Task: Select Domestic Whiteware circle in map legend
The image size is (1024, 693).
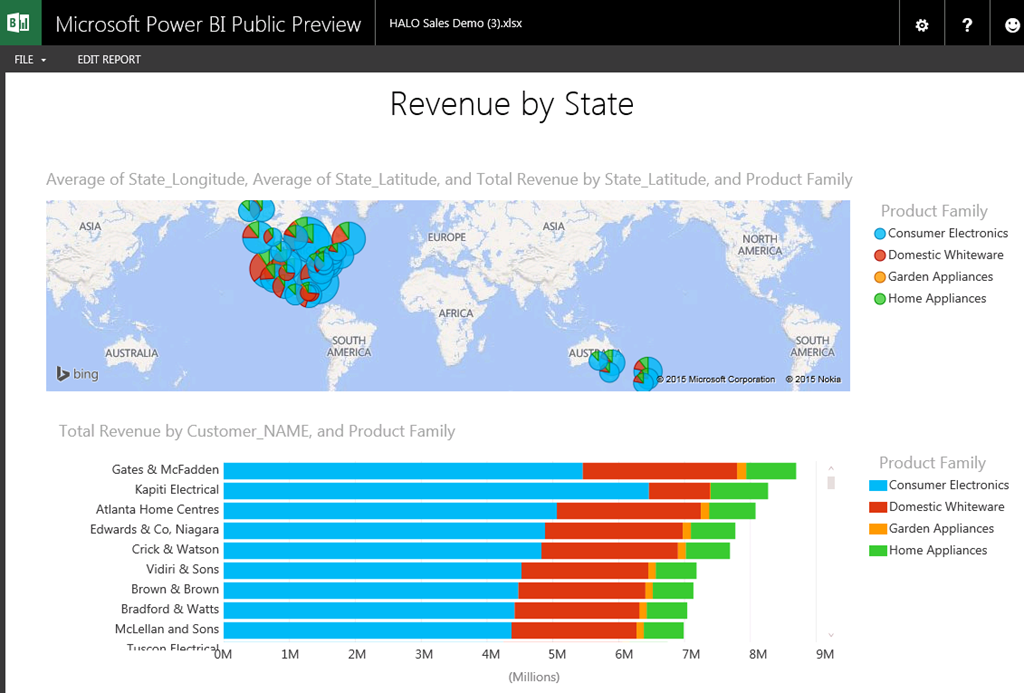Action: 880,256
